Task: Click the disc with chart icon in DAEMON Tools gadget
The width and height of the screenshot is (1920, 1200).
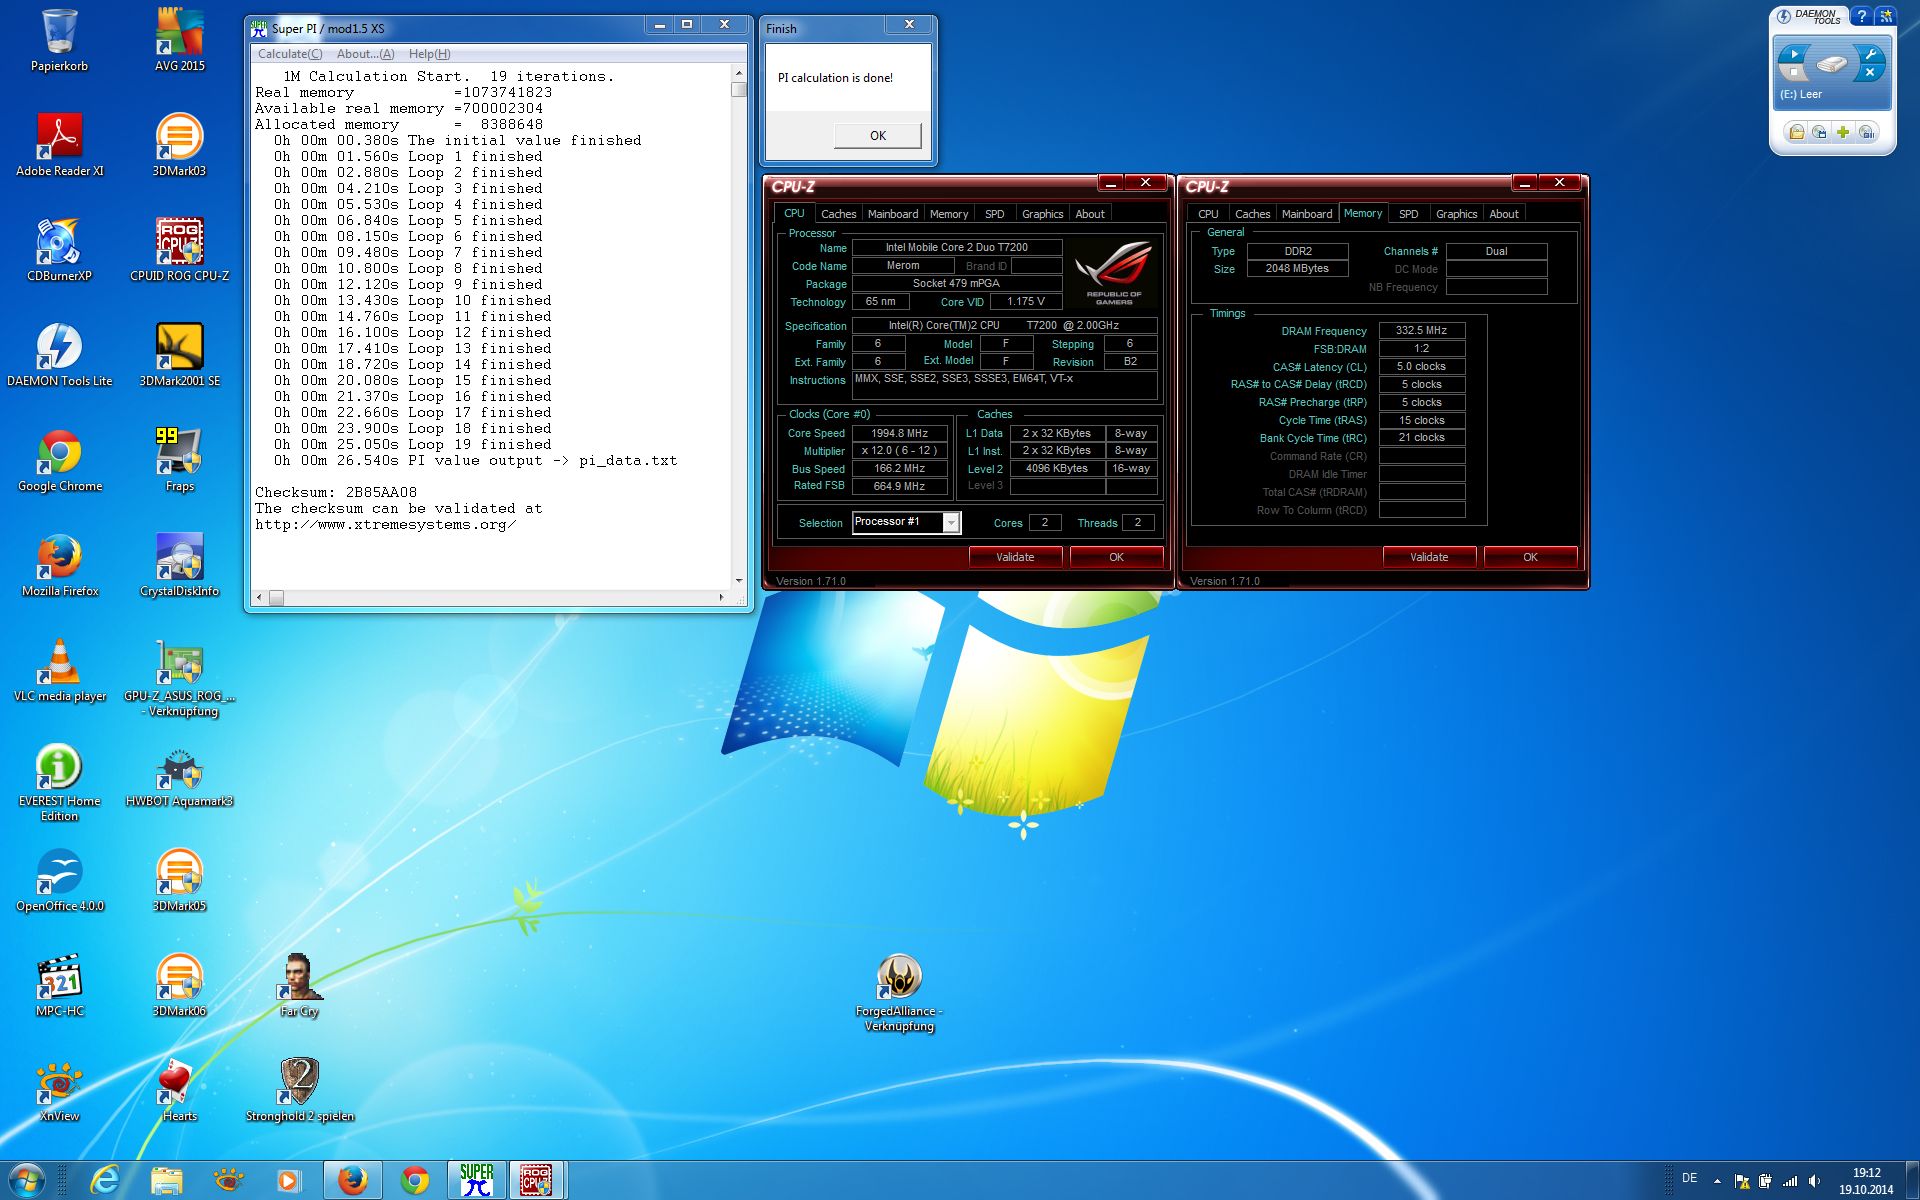Action: coord(1867,132)
